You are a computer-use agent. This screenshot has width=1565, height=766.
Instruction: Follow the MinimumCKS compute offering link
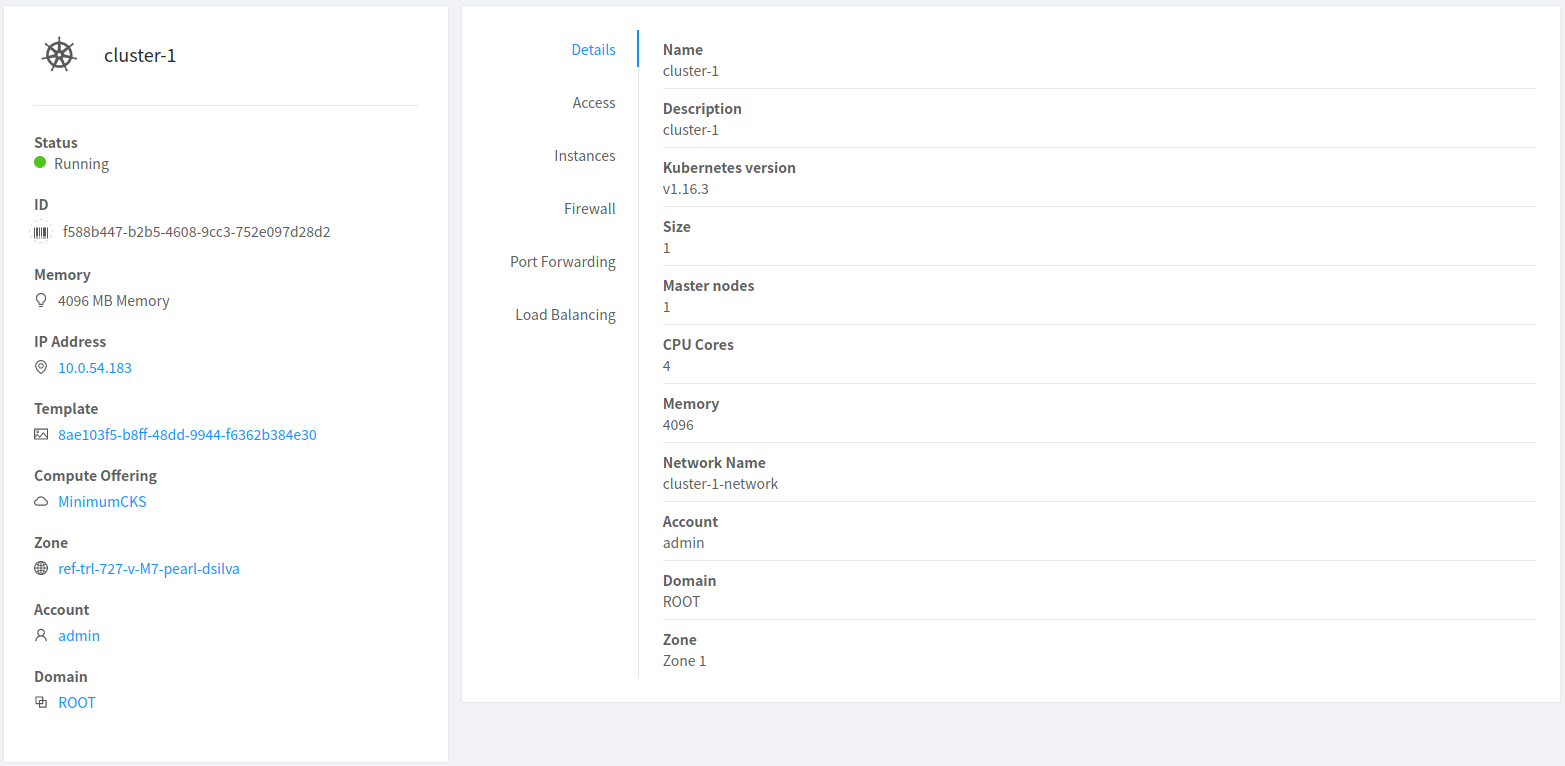pos(102,501)
